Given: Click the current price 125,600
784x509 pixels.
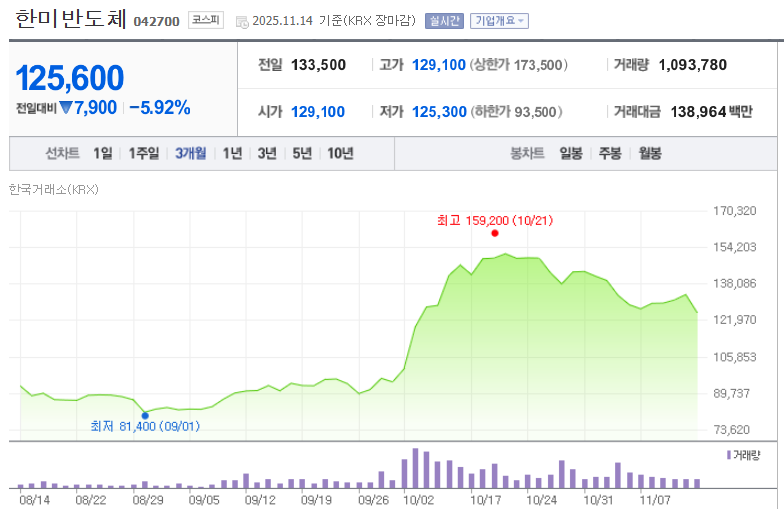Looking at the screenshot, I should click(70, 78).
